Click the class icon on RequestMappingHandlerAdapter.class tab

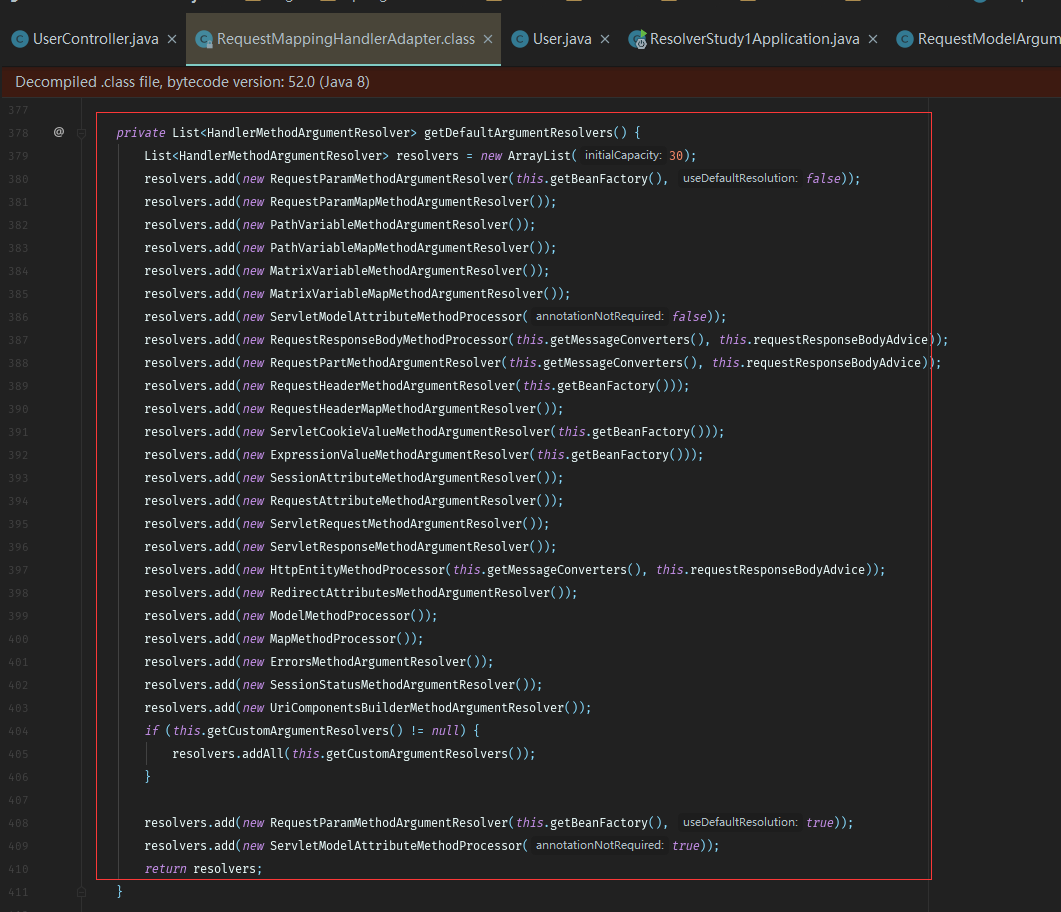(204, 39)
